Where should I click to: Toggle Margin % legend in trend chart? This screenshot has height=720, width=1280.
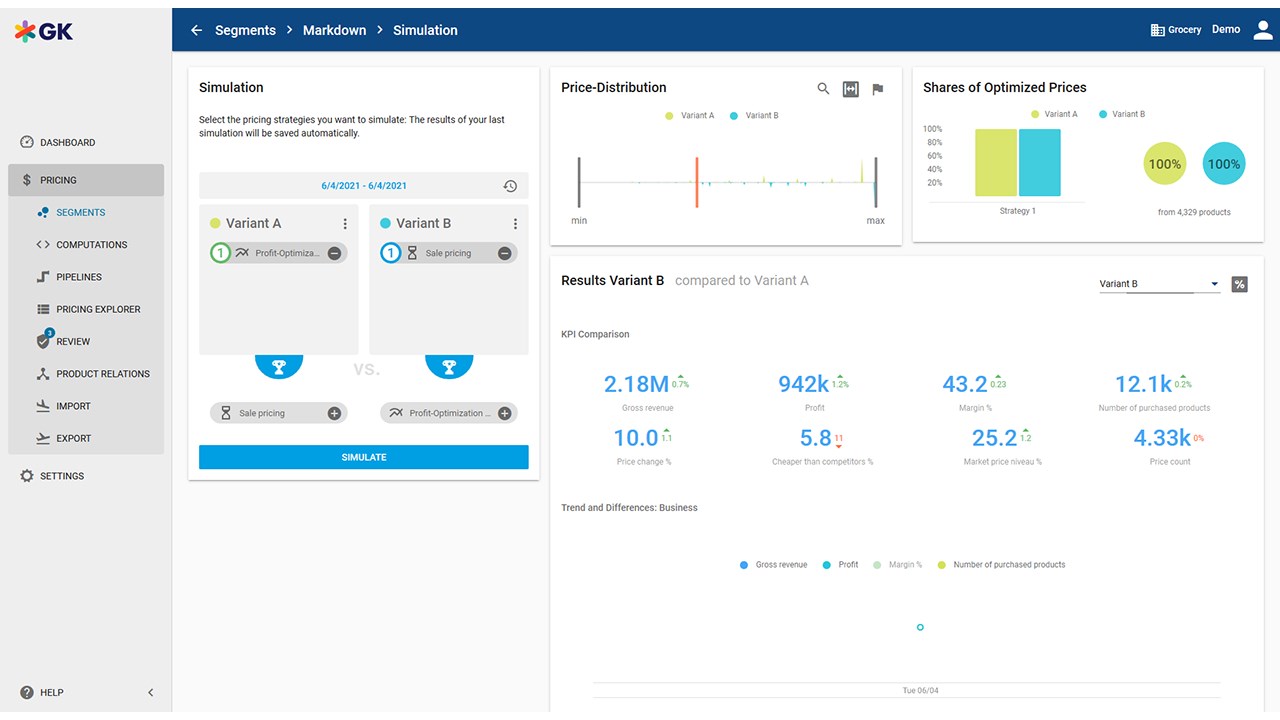pos(897,565)
